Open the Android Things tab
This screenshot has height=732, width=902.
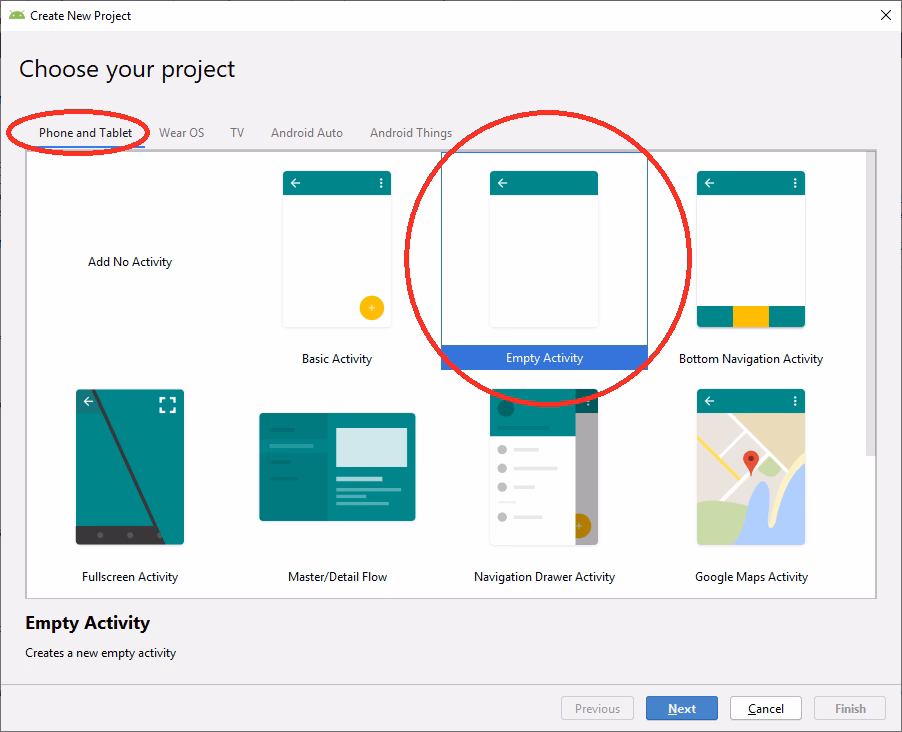410,132
